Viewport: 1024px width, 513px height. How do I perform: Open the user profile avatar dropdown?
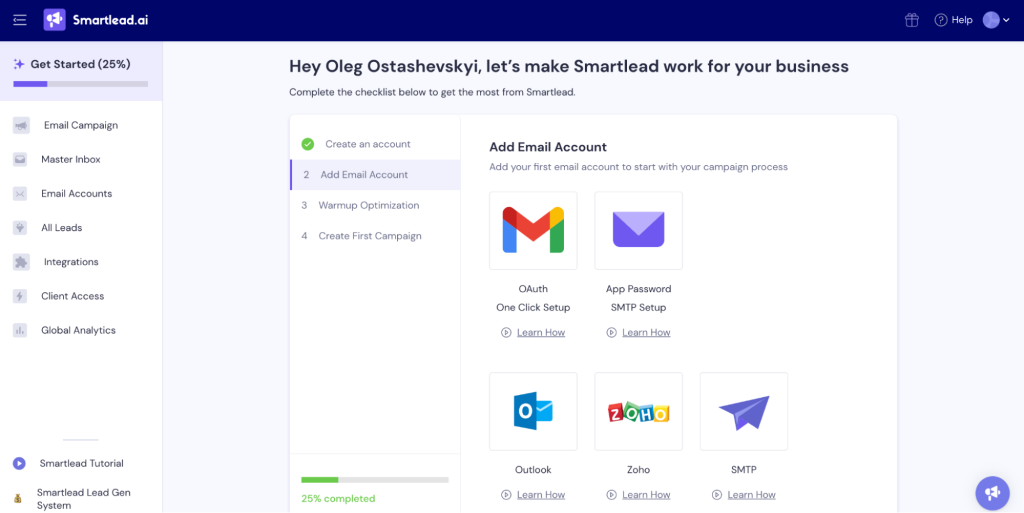[996, 20]
